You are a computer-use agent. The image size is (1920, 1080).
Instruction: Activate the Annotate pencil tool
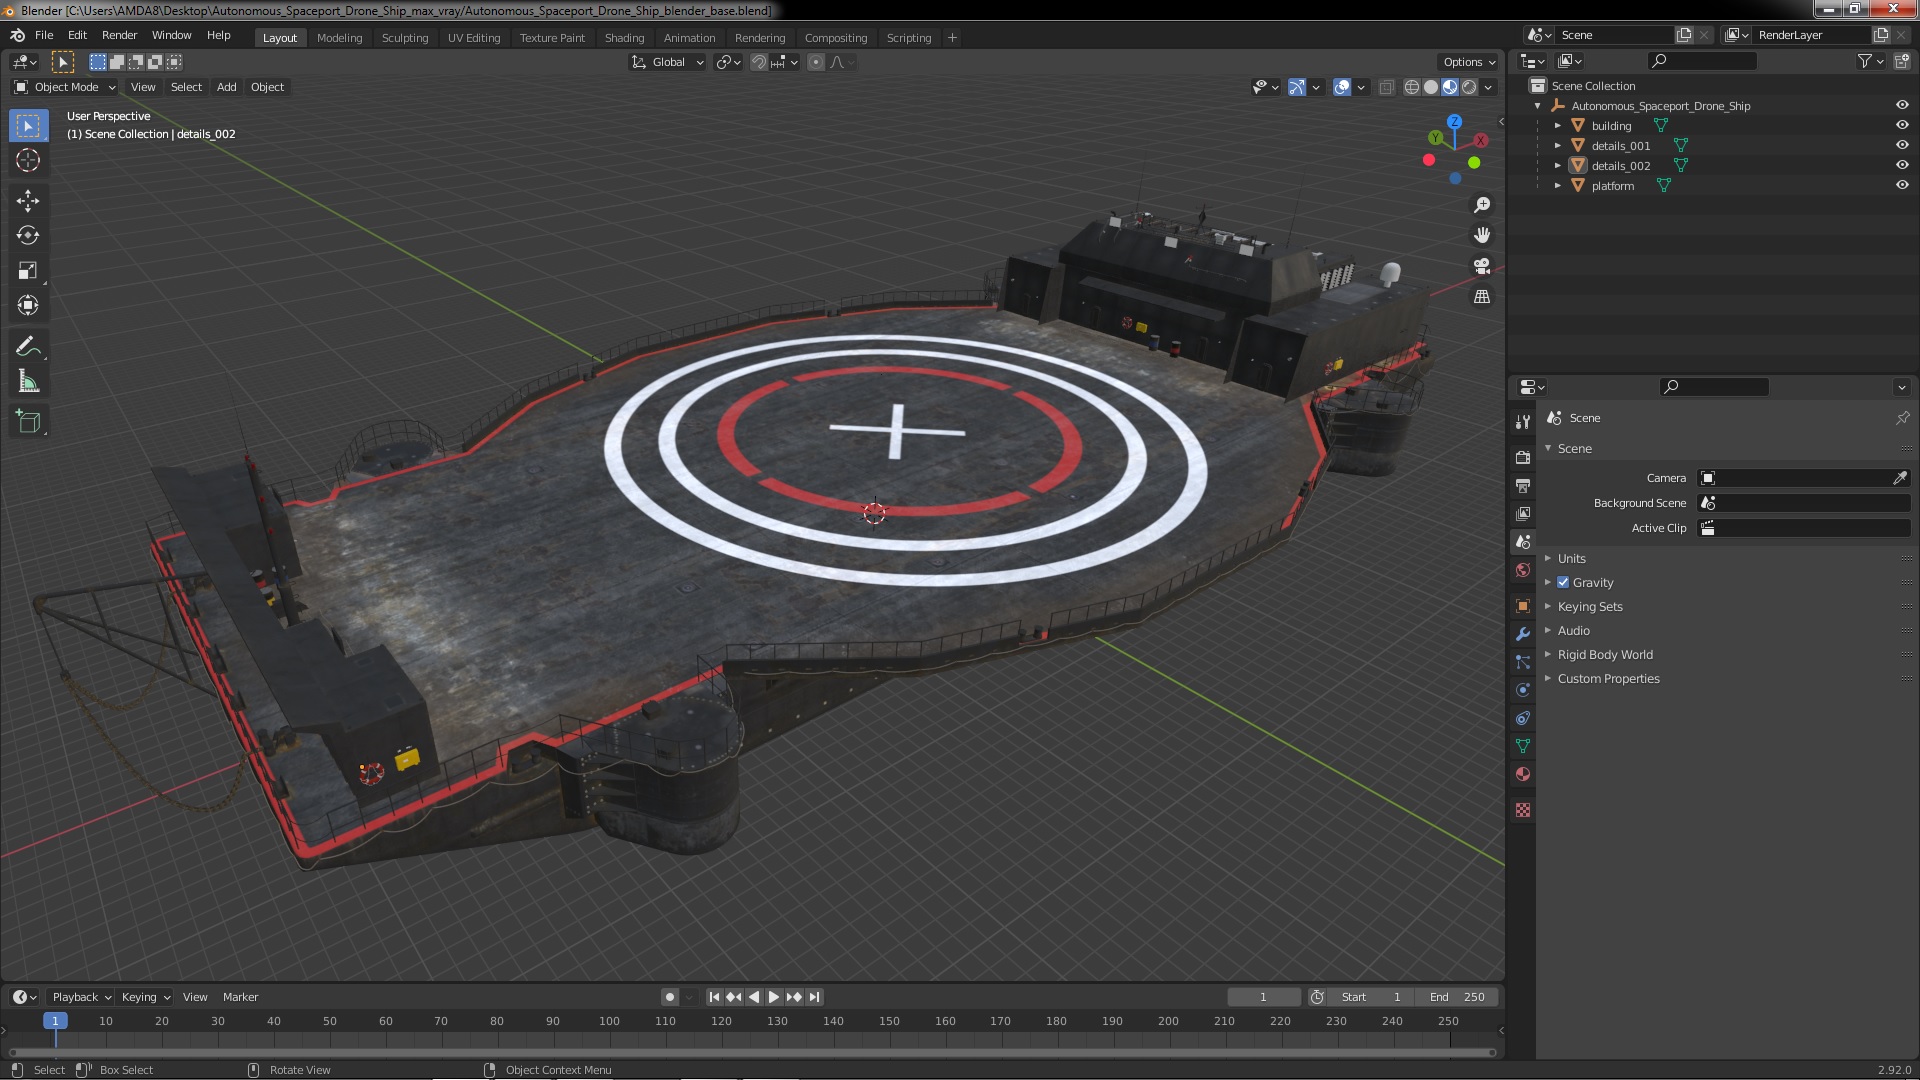click(x=28, y=346)
